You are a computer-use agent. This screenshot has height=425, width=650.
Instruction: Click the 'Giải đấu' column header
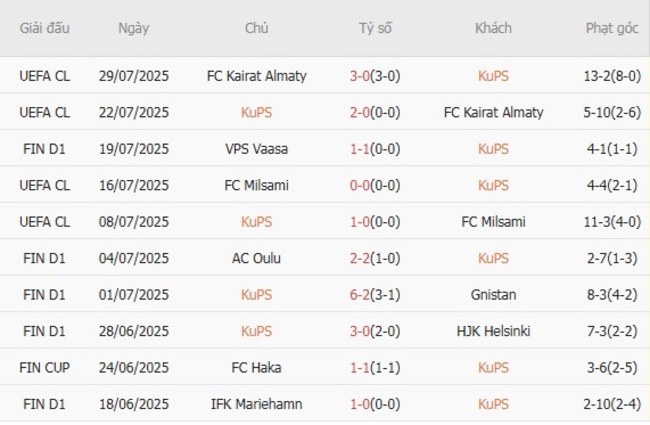(45, 28)
